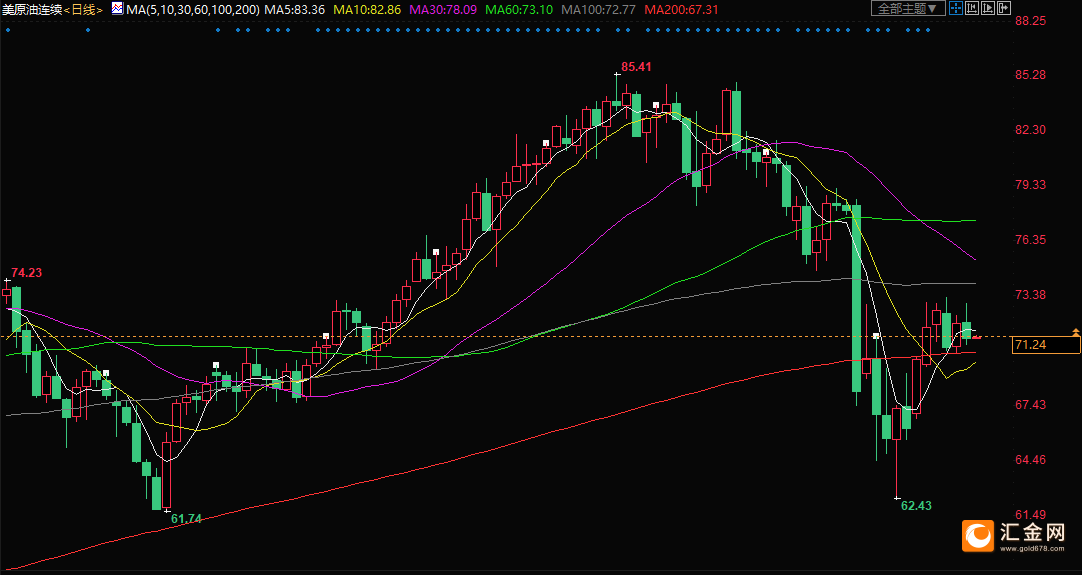Click the 85.41 high price label
Viewport: 1082px width, 575px height.
click(x=636, y=67)
